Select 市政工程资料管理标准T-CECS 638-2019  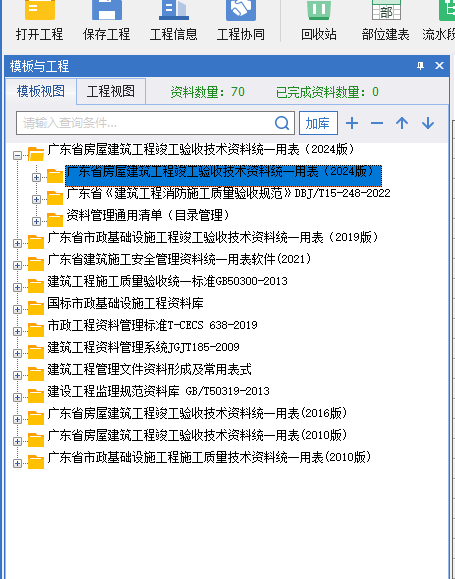pos(152,325)
